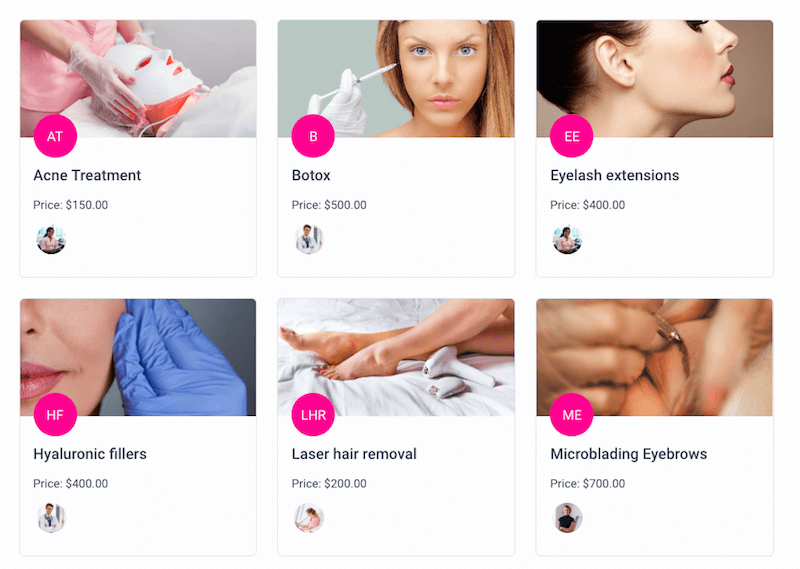Open the Acne Treatment service title
This screenshot has width=800, height=569.
pyautogui.click(x=87, y=175)
